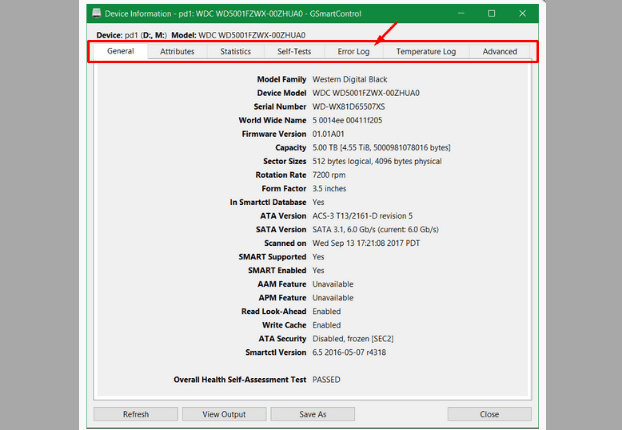This screenshot has width=622, height=430.
Task: Click the ATA Version value ACS-3
Action: pyautogui.click(x=363, y=216)
